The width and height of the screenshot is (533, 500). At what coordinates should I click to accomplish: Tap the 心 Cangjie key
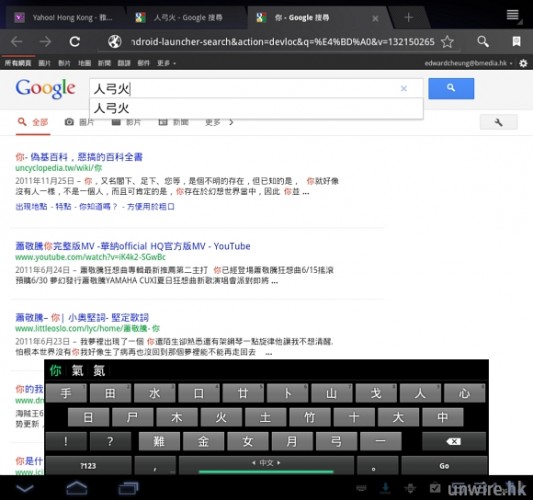click(x=464, y=393)
